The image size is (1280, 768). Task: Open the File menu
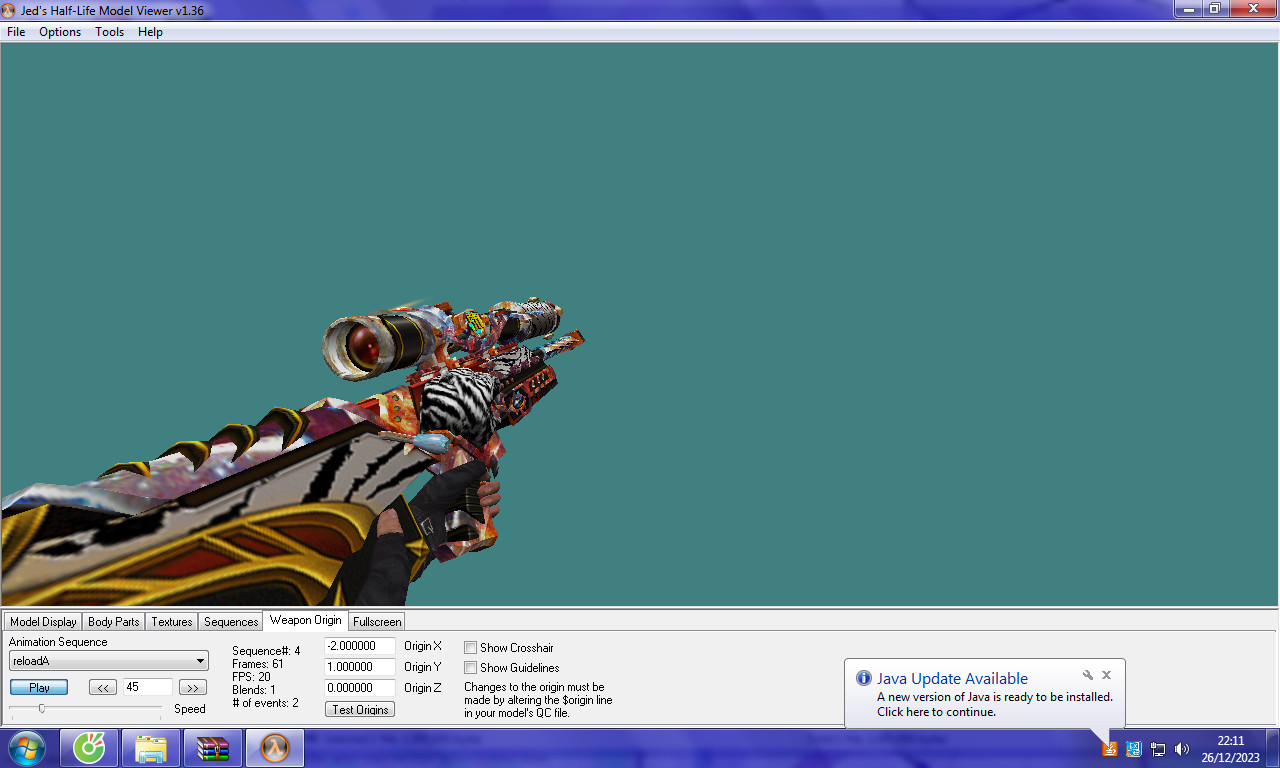coord(16,32)
